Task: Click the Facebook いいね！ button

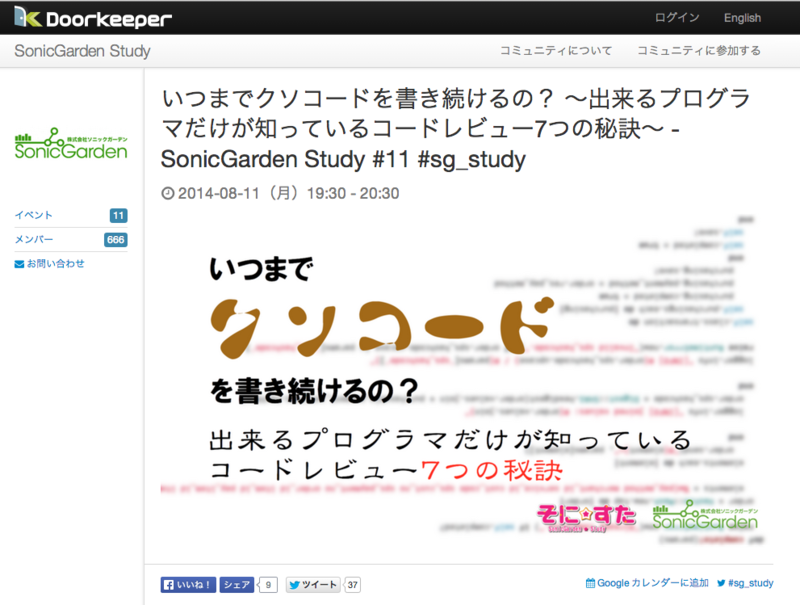Action: click(188, 585)
